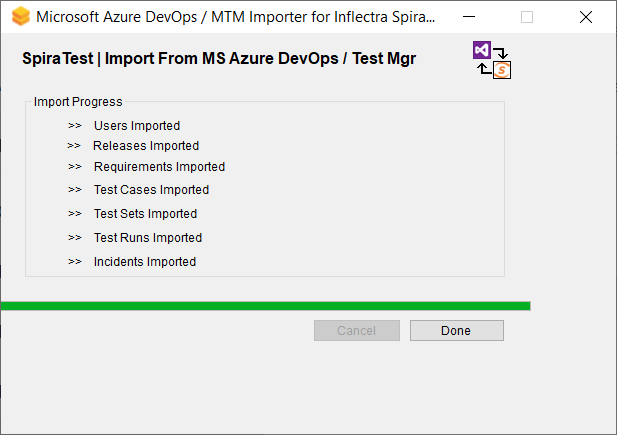
Task: Close the MTM Importer window
Action: point(586,17)
